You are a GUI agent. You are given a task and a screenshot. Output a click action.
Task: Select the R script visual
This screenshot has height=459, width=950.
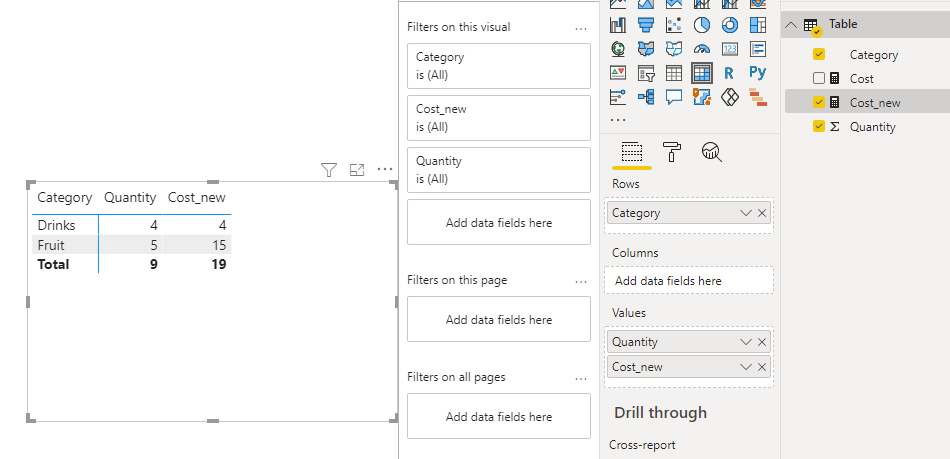[729, 73]
